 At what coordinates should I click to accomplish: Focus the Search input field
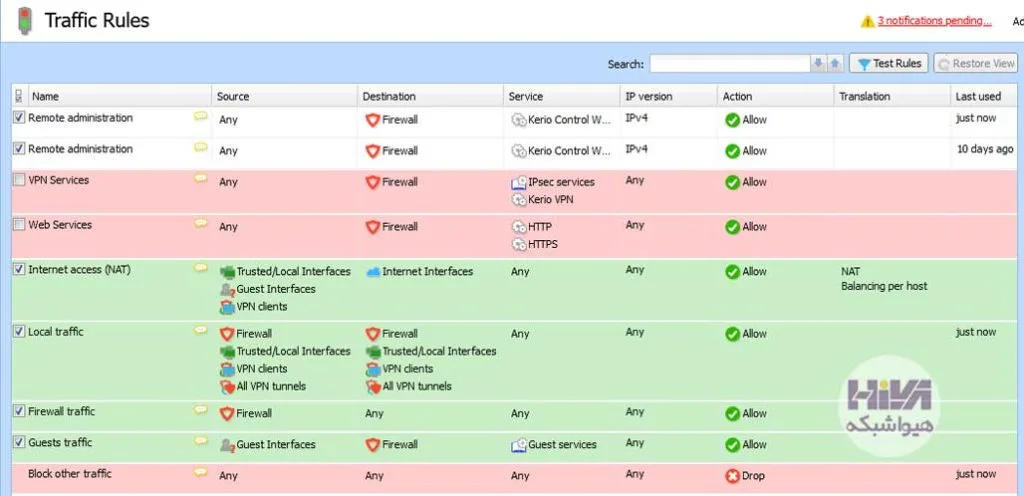(x=729, y=63)
